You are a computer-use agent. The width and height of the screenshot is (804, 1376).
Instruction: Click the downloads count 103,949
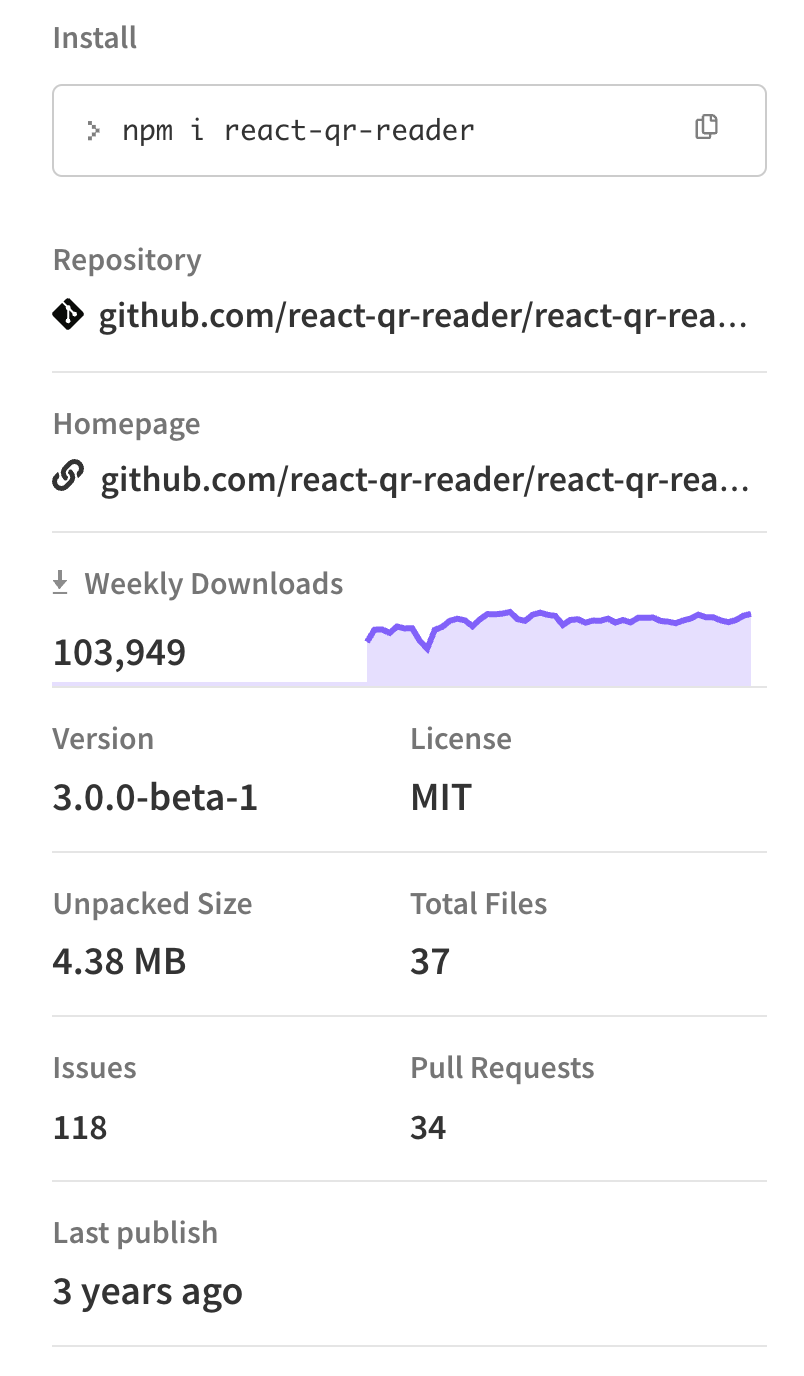pos(119,652)
